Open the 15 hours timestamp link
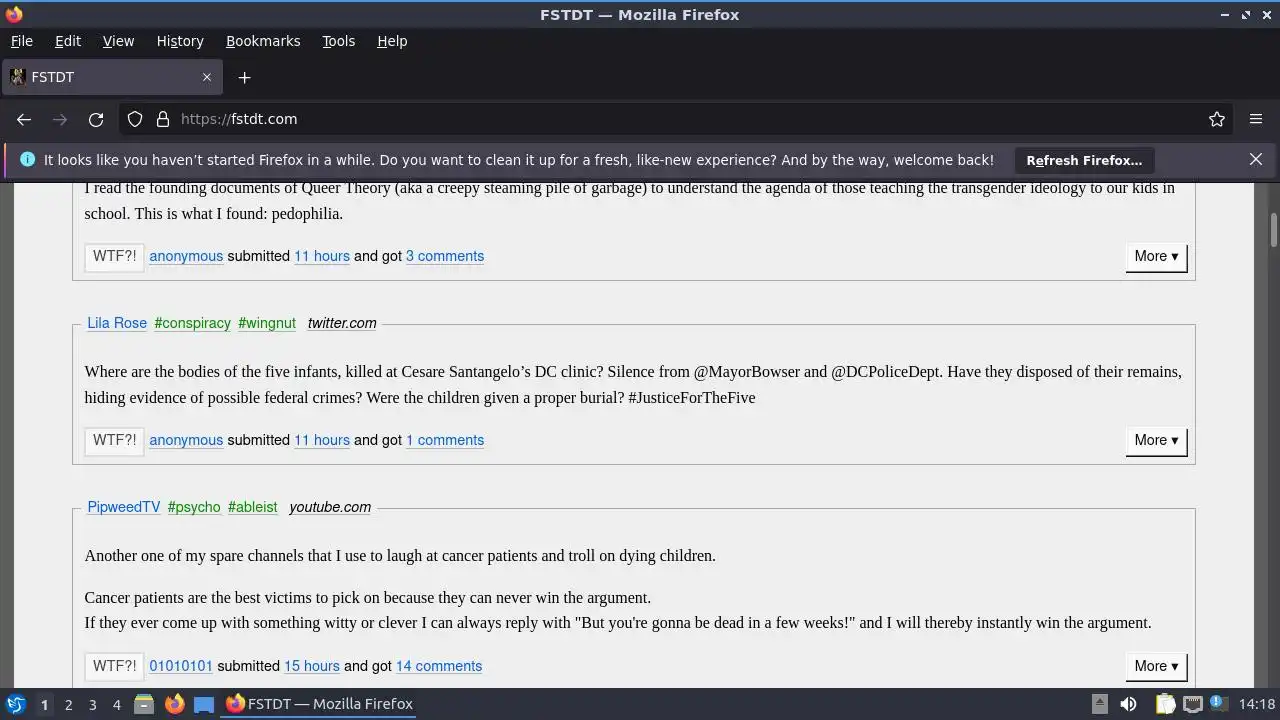 click(312, 666)
